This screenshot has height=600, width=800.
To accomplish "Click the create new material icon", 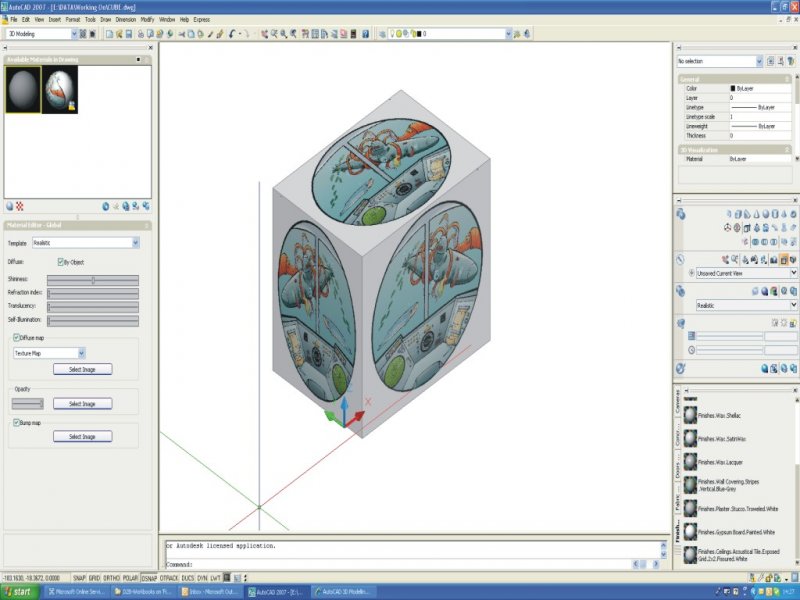I will [105, 206].
